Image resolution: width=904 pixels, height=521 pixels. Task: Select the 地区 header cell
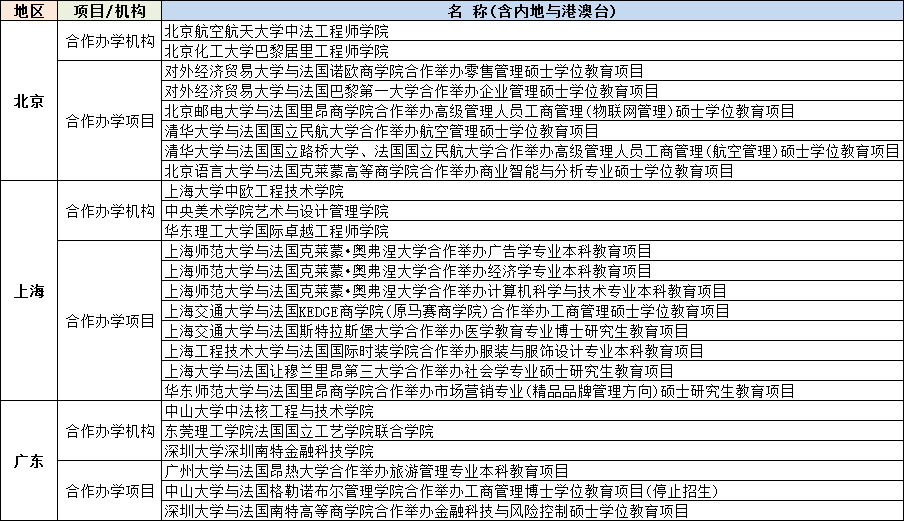pyautogui.click(x=29, y=11)
